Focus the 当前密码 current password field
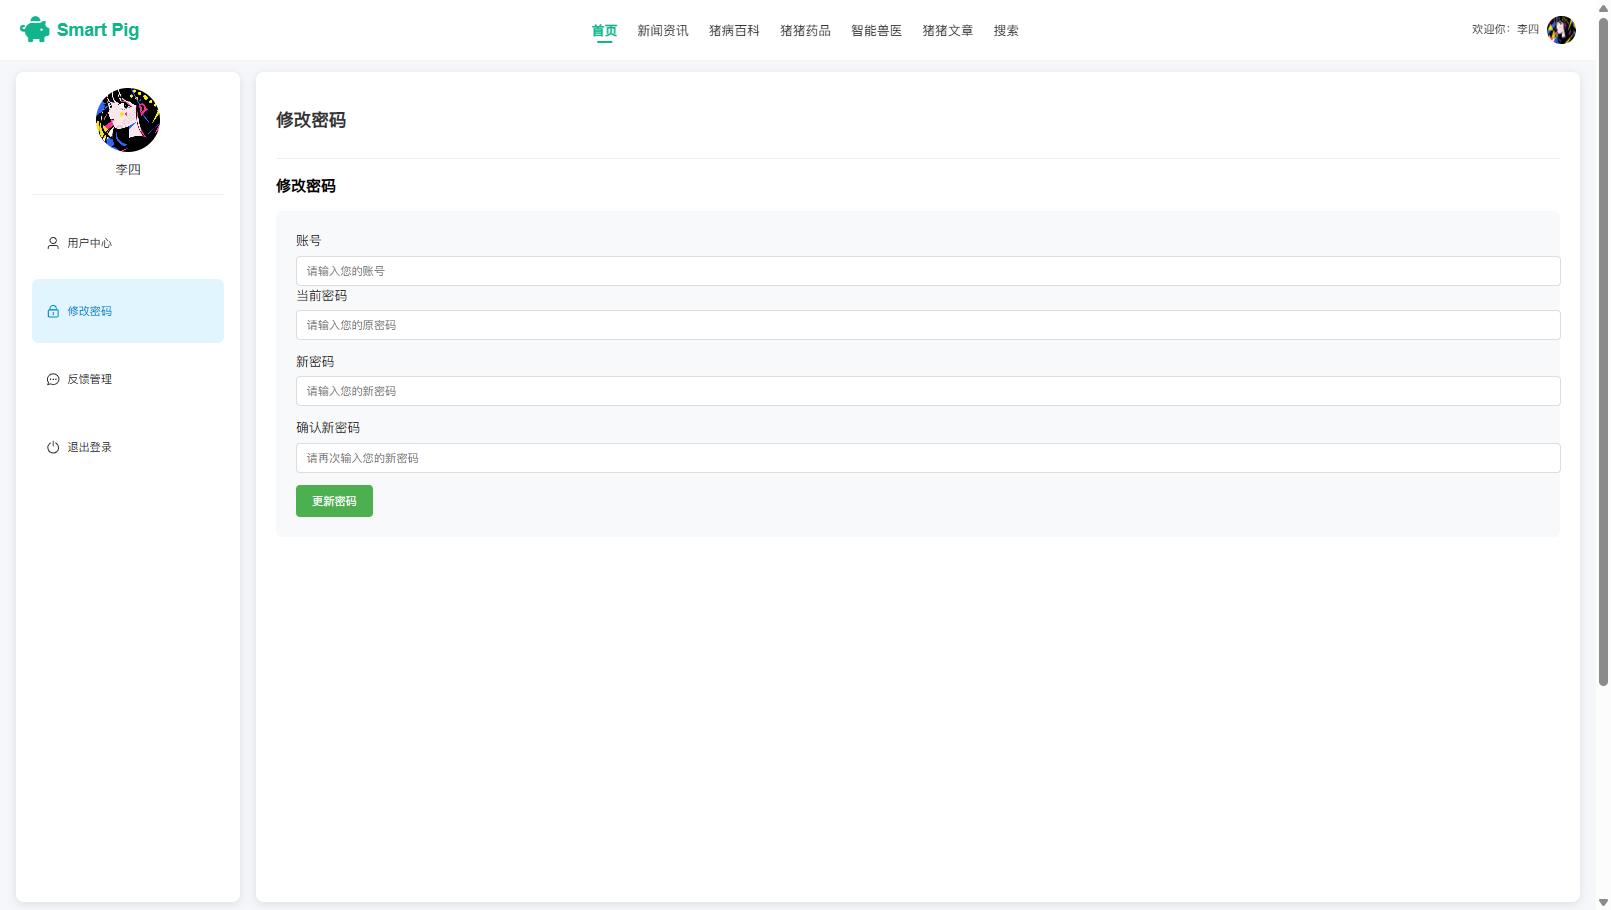Screen dimensions: 1611x910 point(928,325)
